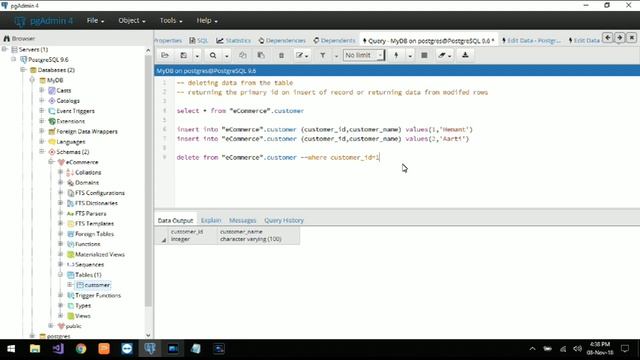Select the Query - MyDB tab

(x=428, y=40)
